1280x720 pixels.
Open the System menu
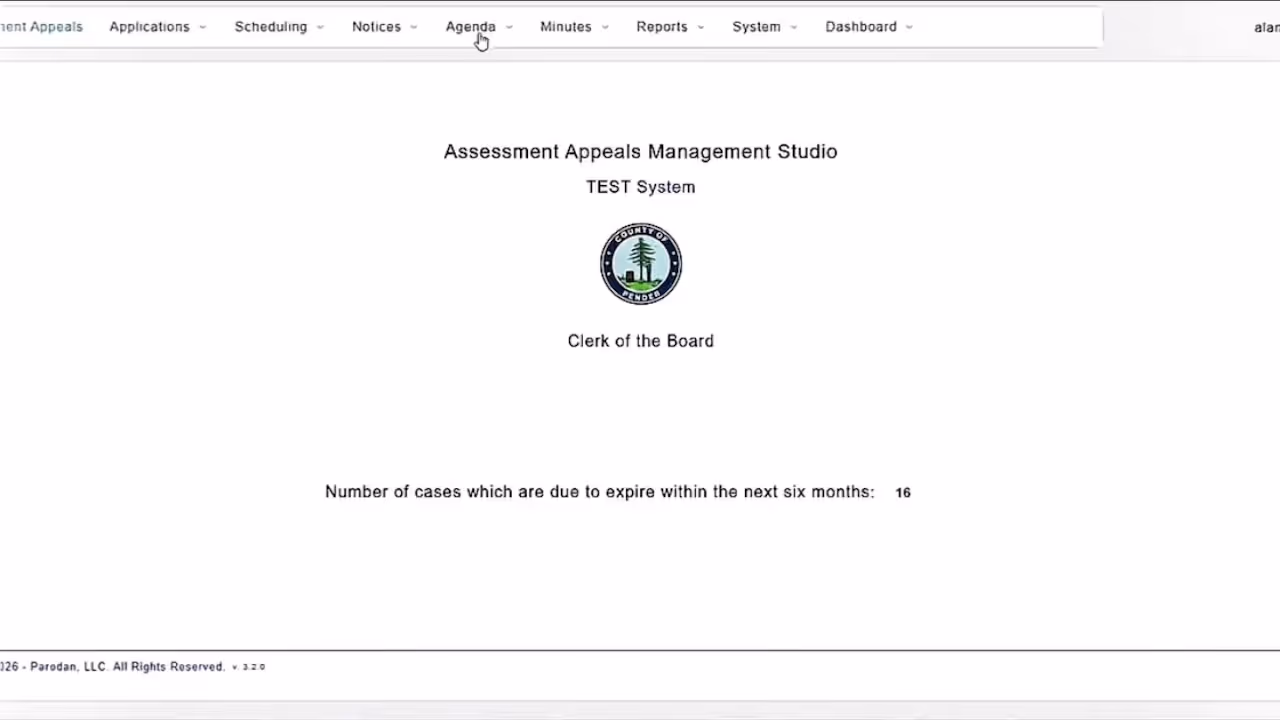[756, 27]
